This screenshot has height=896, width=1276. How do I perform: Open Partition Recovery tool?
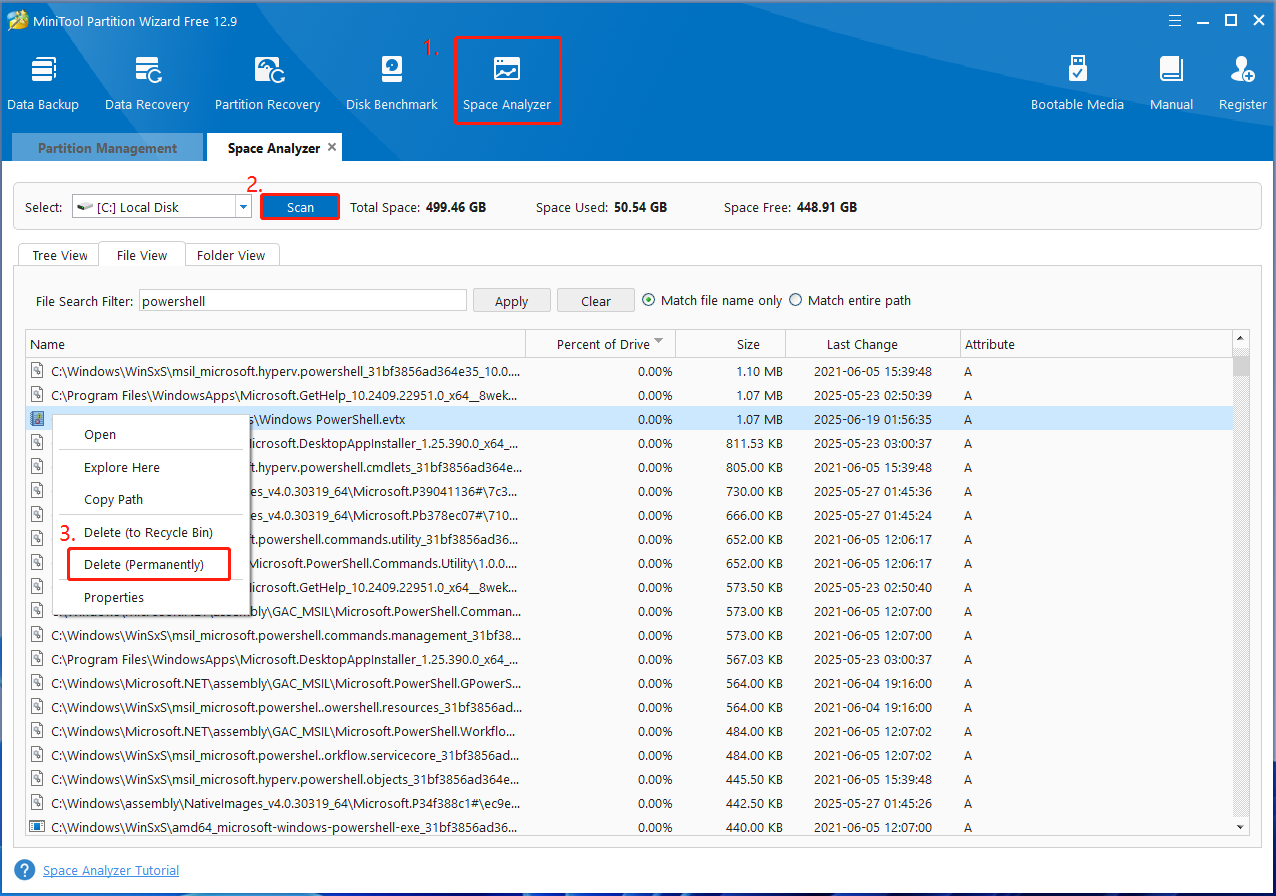(267, 83)
